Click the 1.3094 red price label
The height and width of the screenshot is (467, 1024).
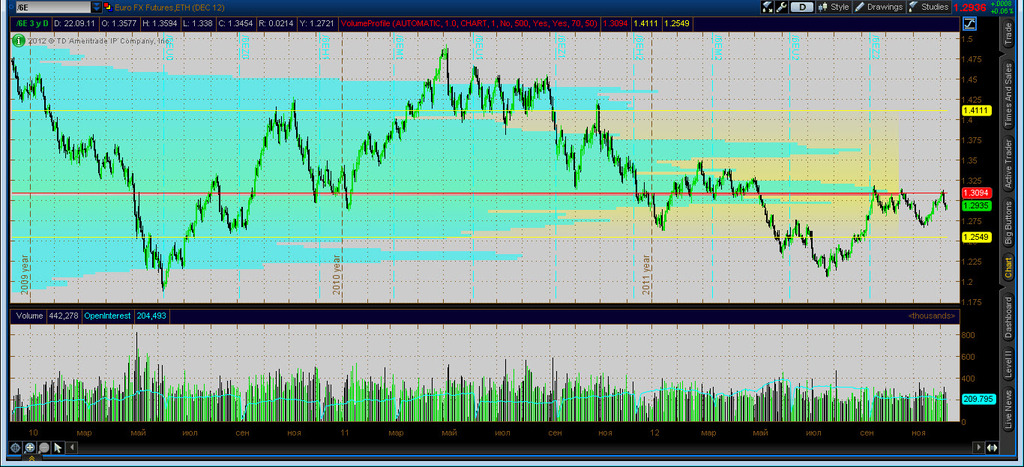pyautogui.click(x=977, y=193)
